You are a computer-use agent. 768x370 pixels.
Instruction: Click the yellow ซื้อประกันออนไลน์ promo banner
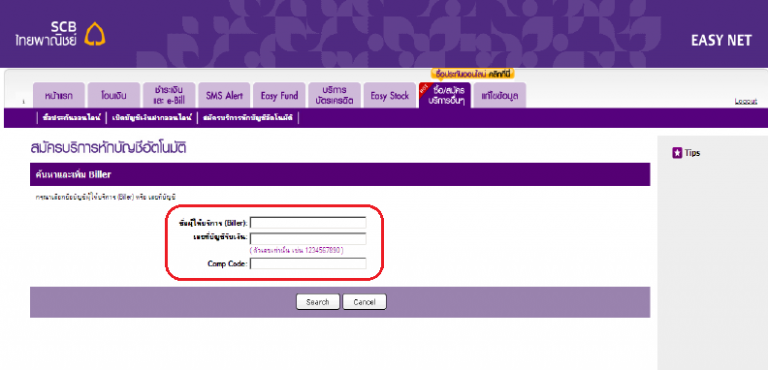click(473, 74)
